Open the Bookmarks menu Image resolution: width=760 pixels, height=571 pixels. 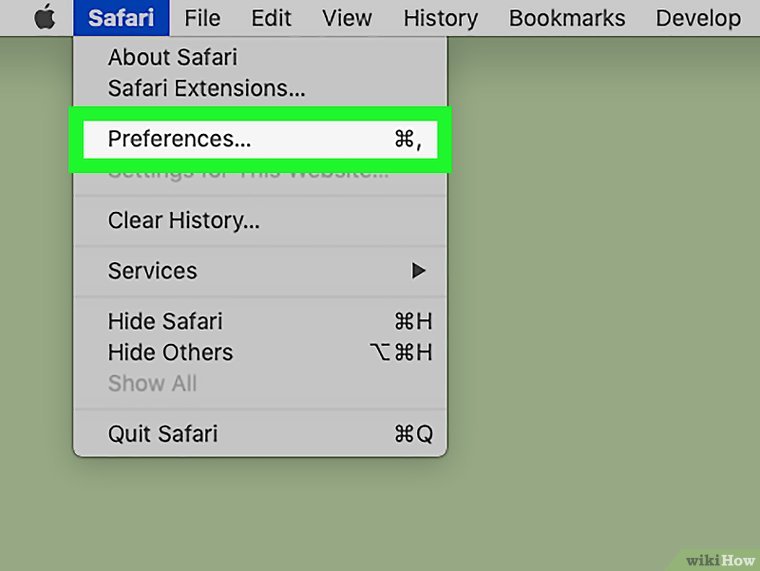coord(567,18)
